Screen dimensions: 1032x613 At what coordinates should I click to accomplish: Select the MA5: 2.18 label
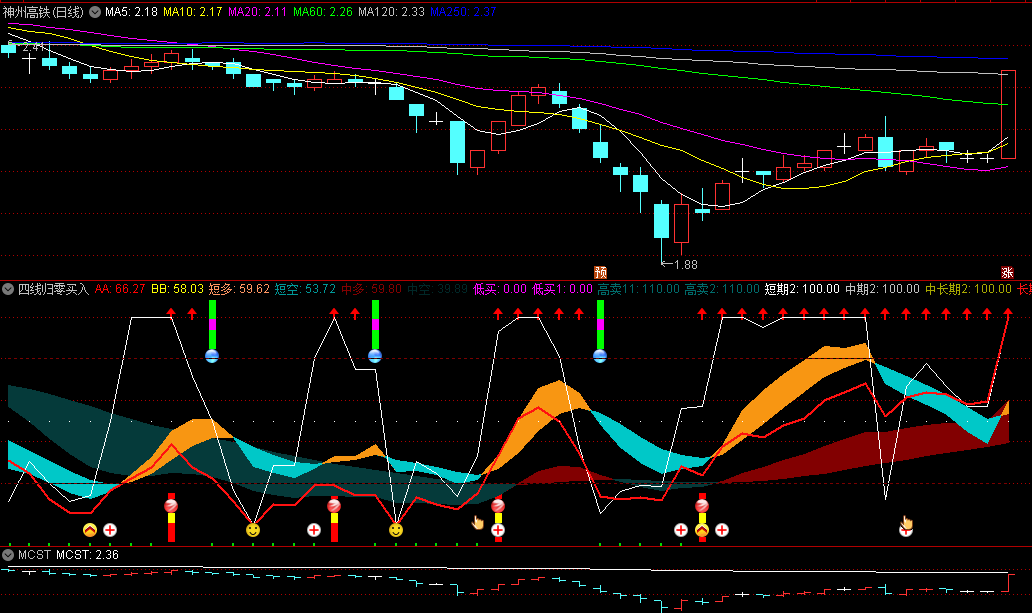[x=131, y=12]
